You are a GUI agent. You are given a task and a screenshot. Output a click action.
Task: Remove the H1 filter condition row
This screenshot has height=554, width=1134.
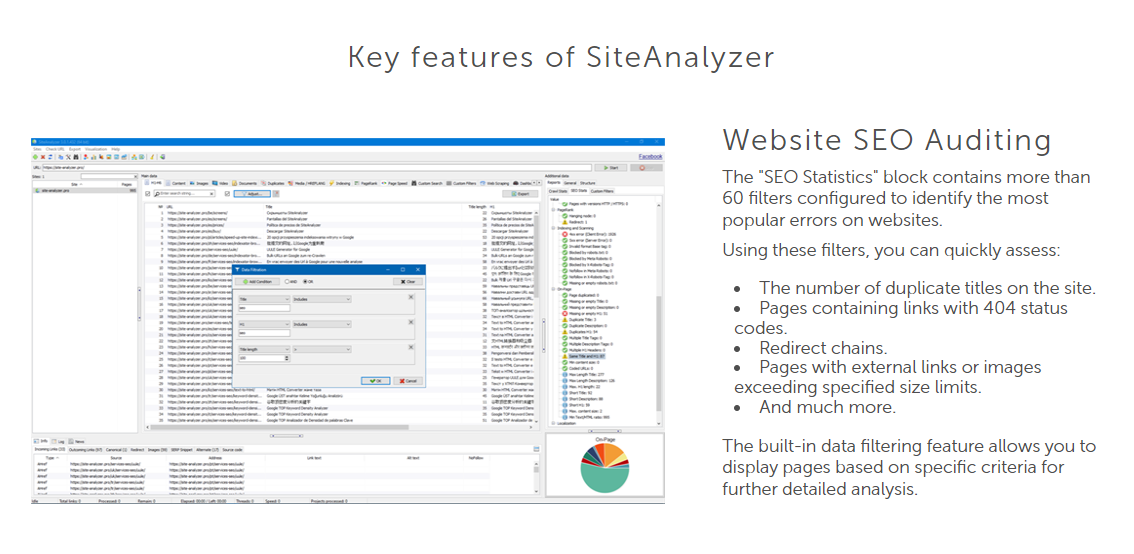411,322
